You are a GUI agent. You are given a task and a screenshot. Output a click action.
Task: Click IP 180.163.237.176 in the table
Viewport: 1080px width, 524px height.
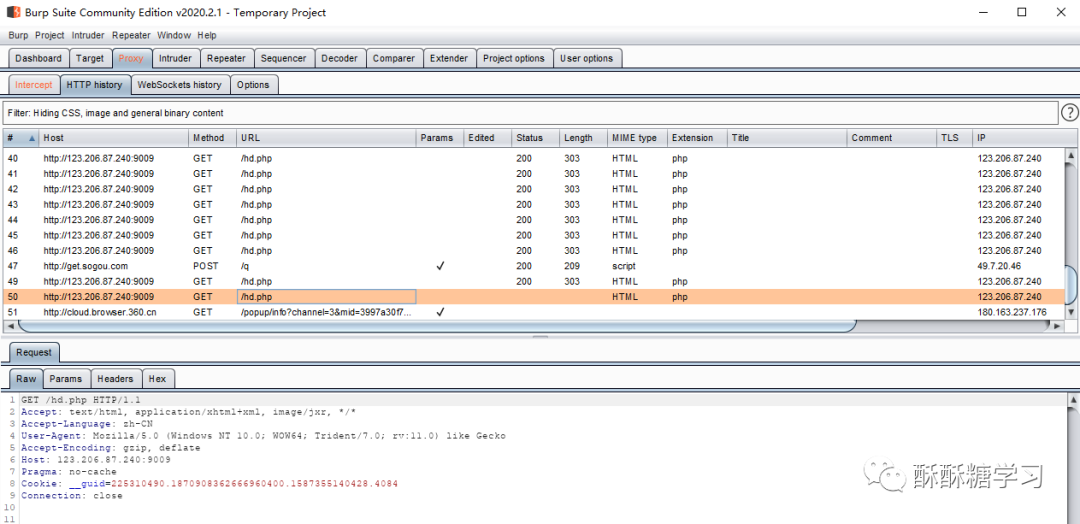1012,312
